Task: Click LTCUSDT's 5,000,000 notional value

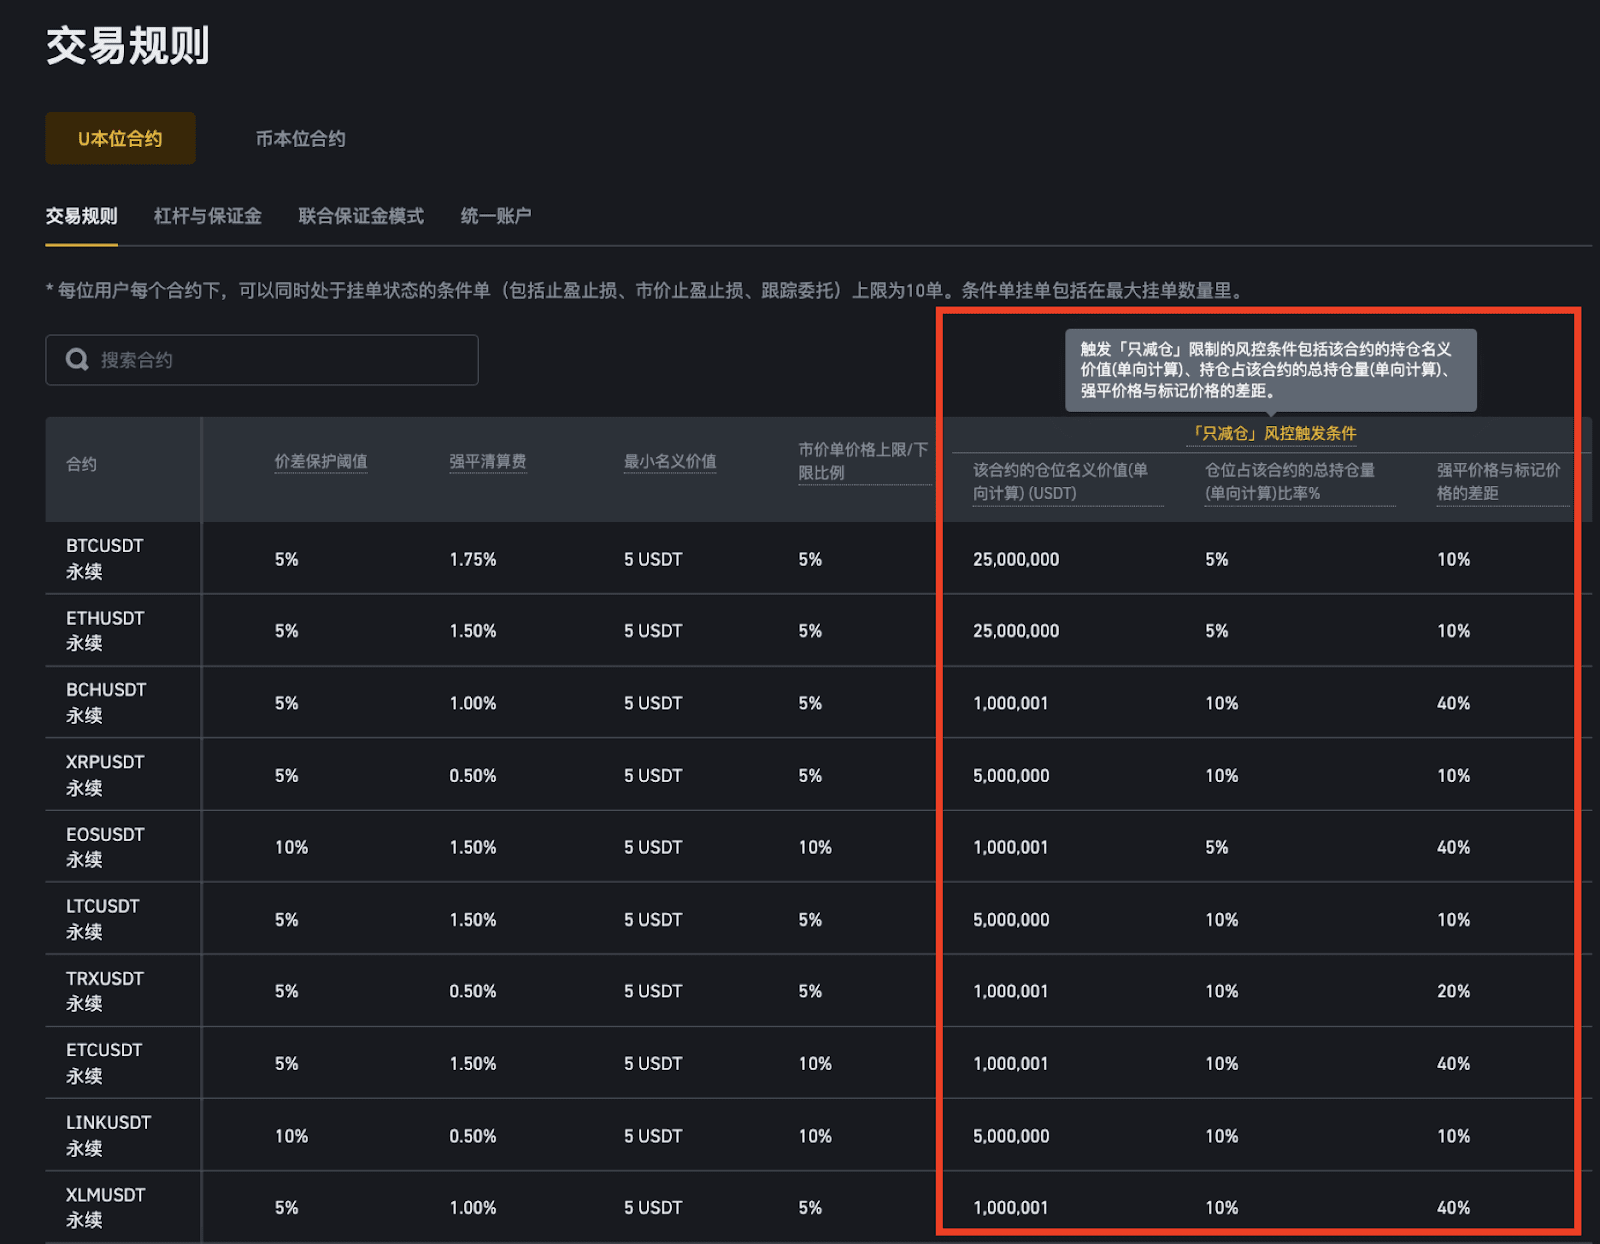Action: pos(1011,919)
